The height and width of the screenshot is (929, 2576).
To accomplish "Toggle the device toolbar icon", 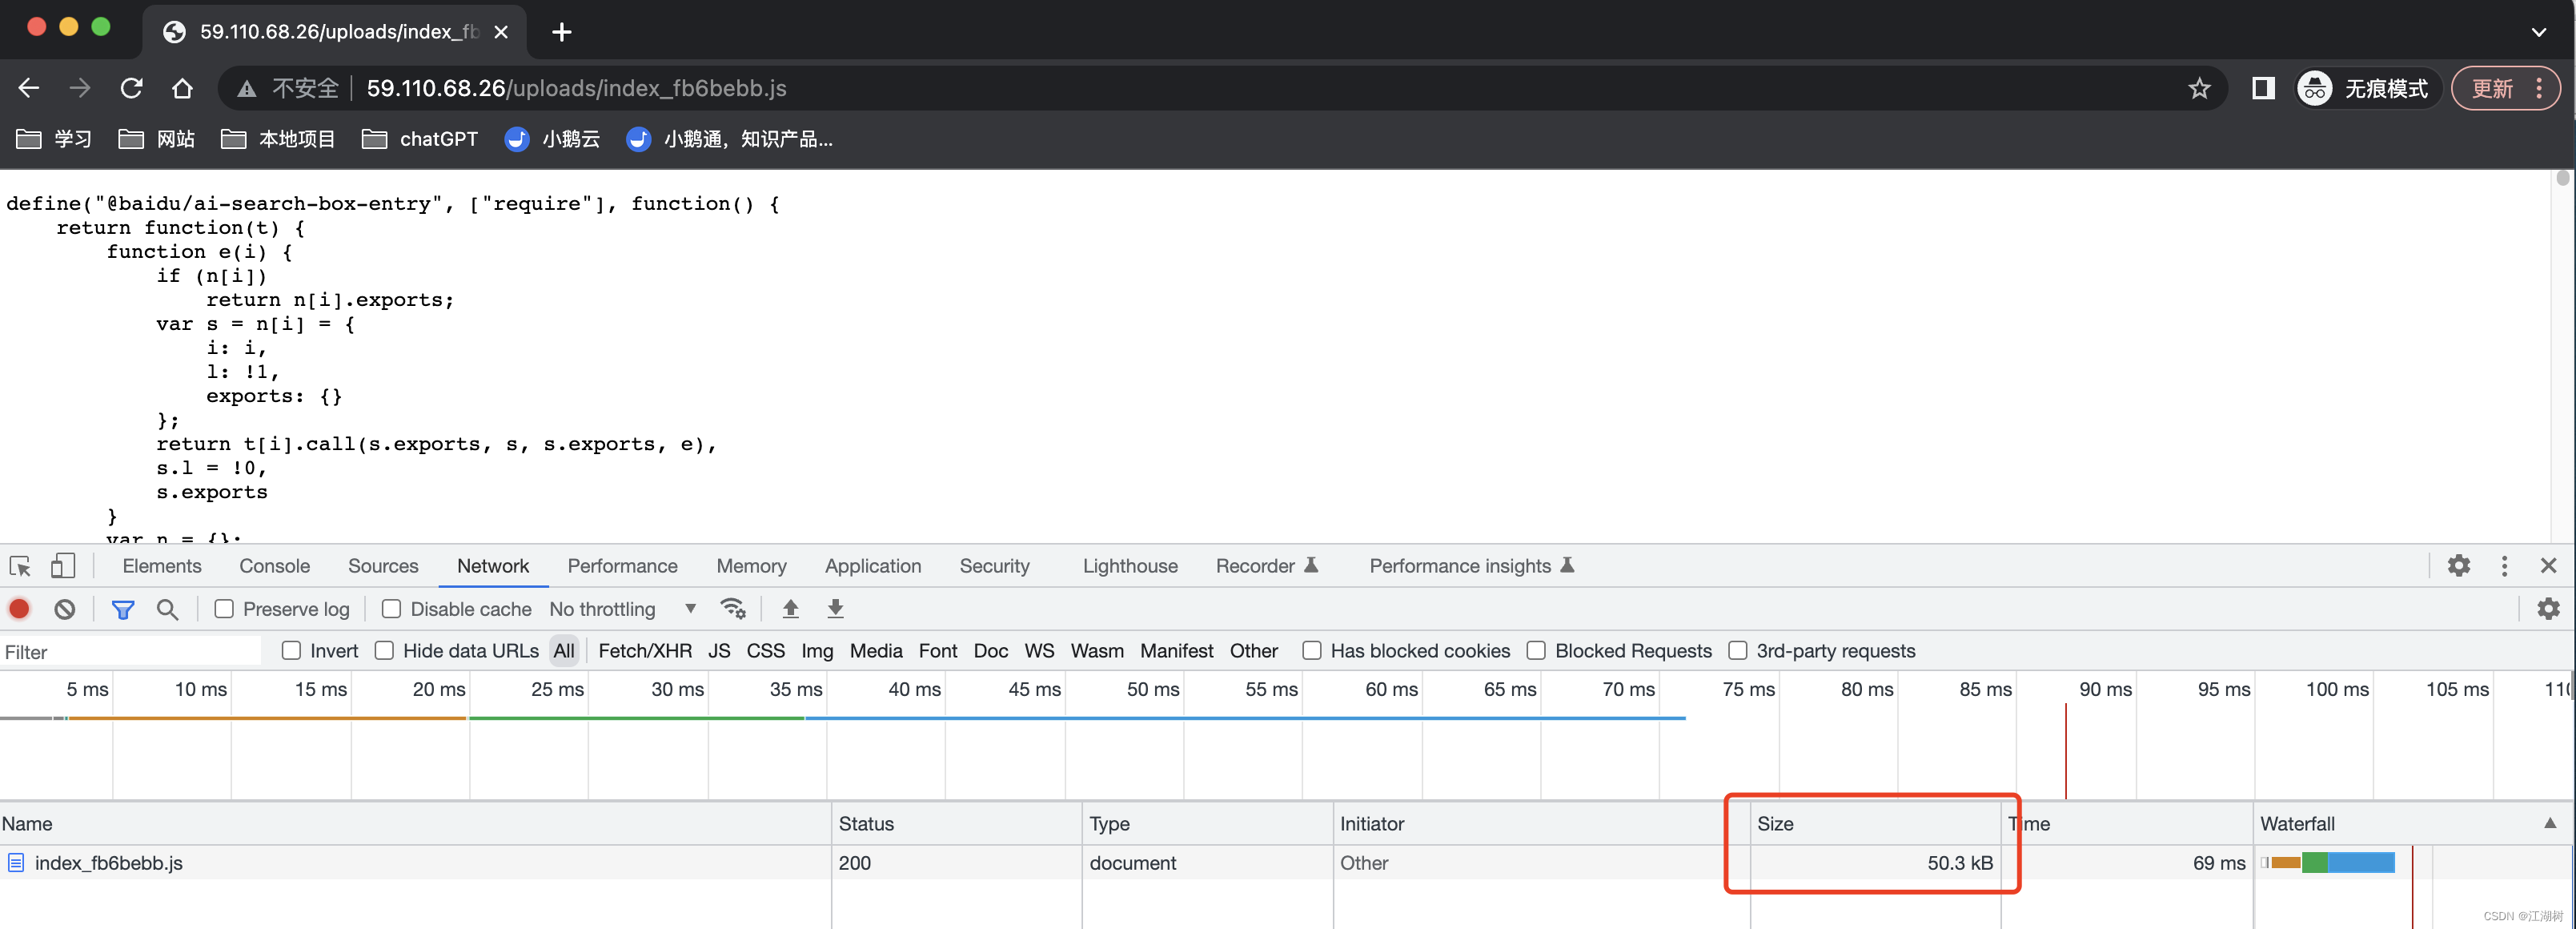I will (x=62, y=566).
